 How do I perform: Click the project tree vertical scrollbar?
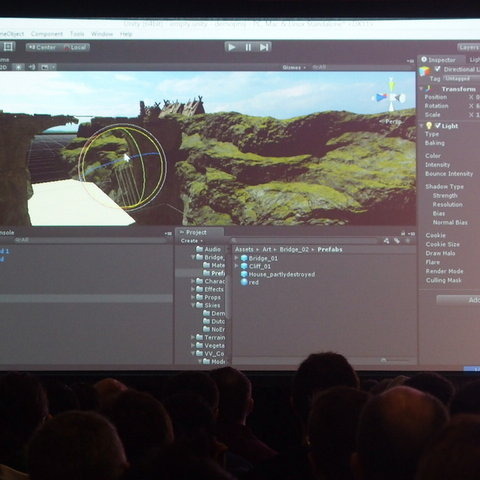(x=228, y=283)
